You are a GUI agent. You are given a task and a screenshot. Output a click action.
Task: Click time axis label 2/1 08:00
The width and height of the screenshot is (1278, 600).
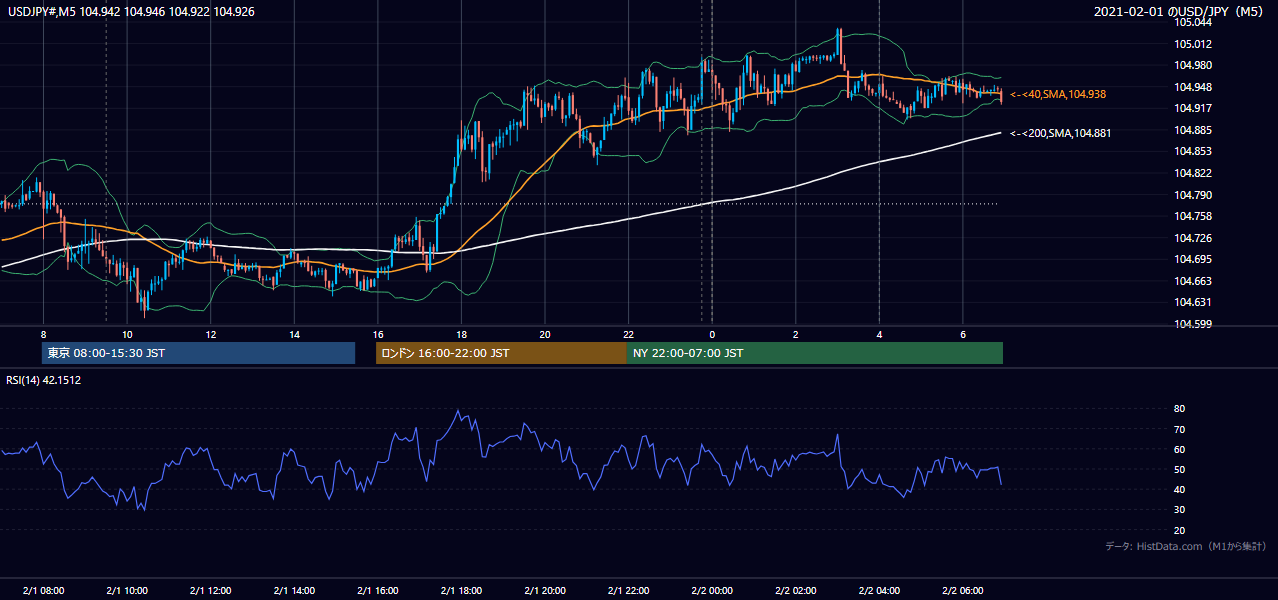tap(43, 590)
